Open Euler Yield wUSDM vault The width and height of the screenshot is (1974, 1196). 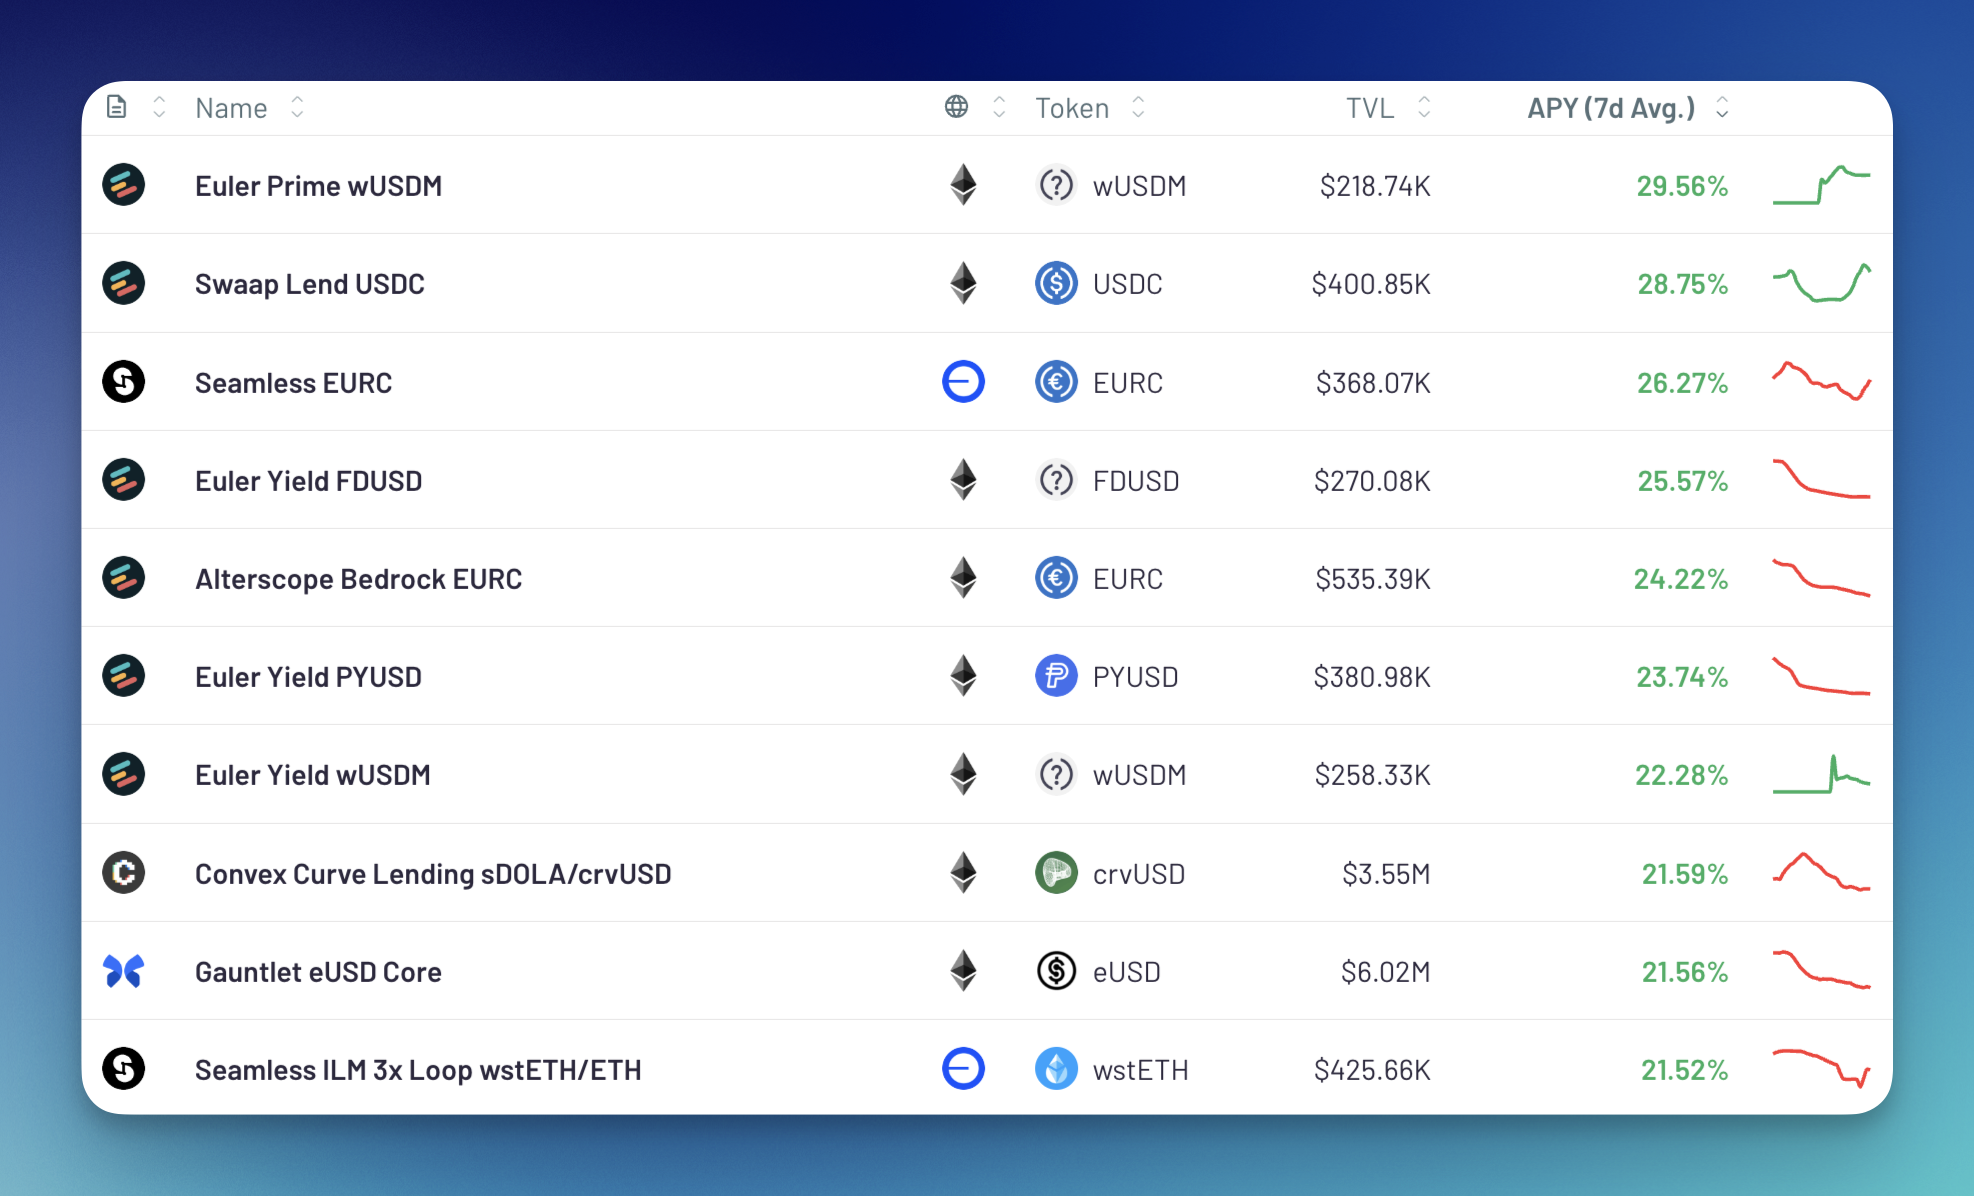(313, 775)
